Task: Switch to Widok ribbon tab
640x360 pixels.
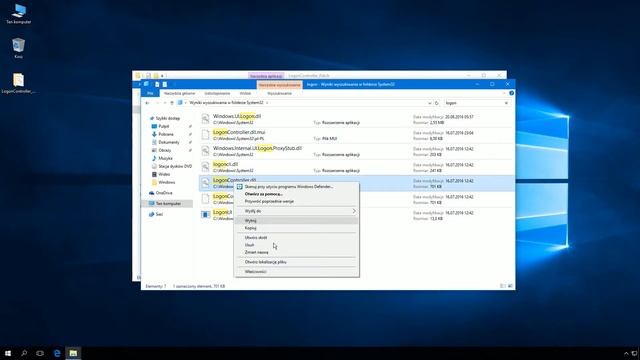Action: tap(245, 93)
